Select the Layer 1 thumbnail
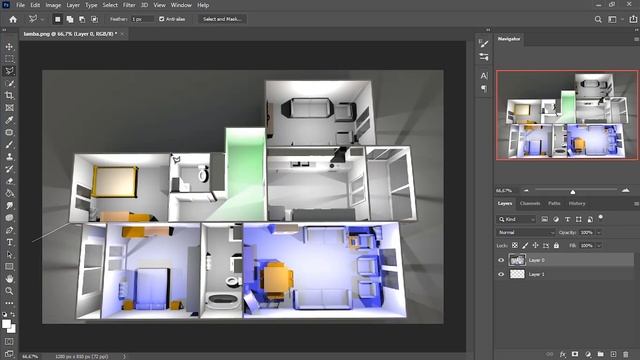Image resolution: width=640 pixels, height=360 pixels. click(x=517, y=274)
